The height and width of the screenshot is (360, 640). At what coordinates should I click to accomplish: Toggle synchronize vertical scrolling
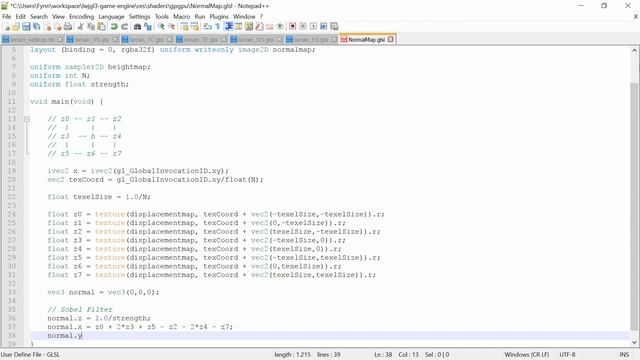[x=184, y=27]
